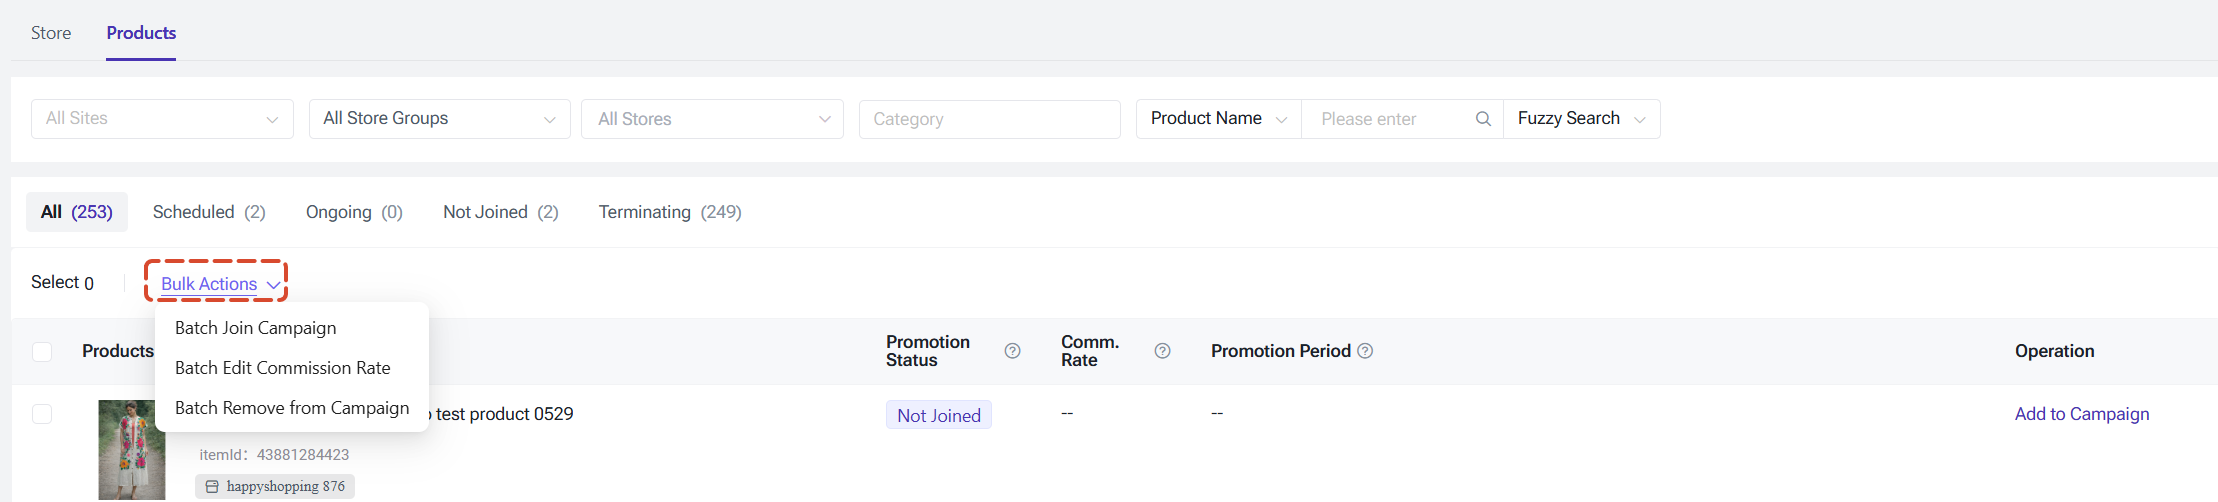Click the itemId 43881284423 text
Viewport: 2218px width, 502px height.
(x=274, y=455)
